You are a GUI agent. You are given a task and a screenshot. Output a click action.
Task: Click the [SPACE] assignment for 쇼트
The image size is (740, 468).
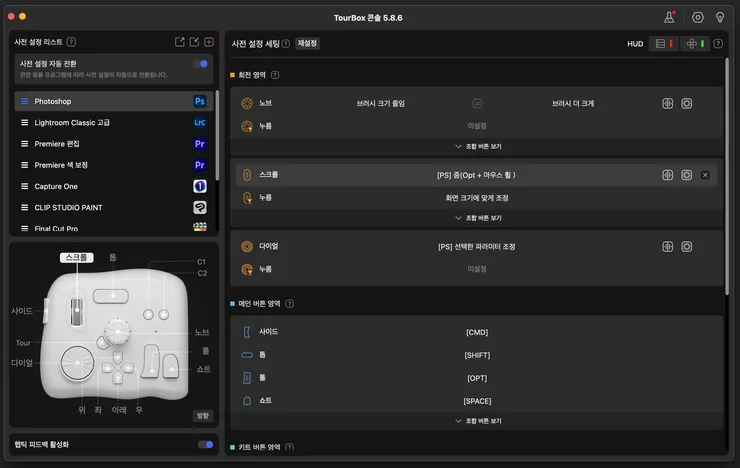tap(477, 401)
